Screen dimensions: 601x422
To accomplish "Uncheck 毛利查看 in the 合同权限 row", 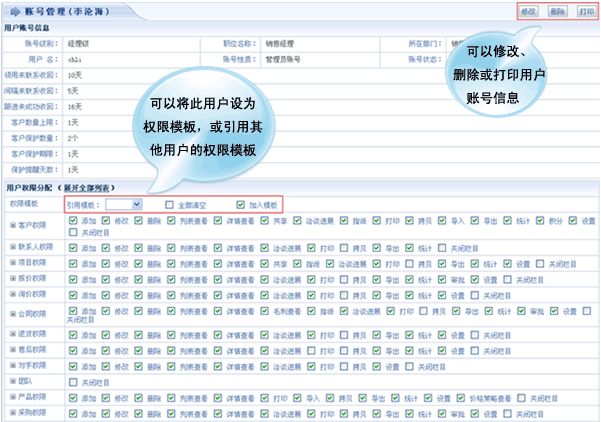I will tap(264, 311).
